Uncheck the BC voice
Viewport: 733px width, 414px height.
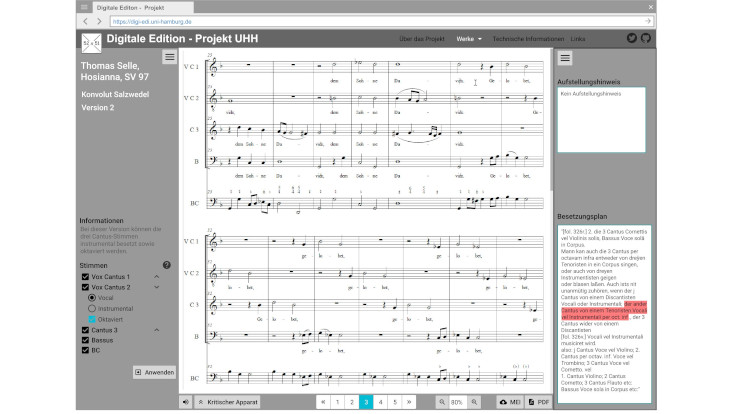85,350
